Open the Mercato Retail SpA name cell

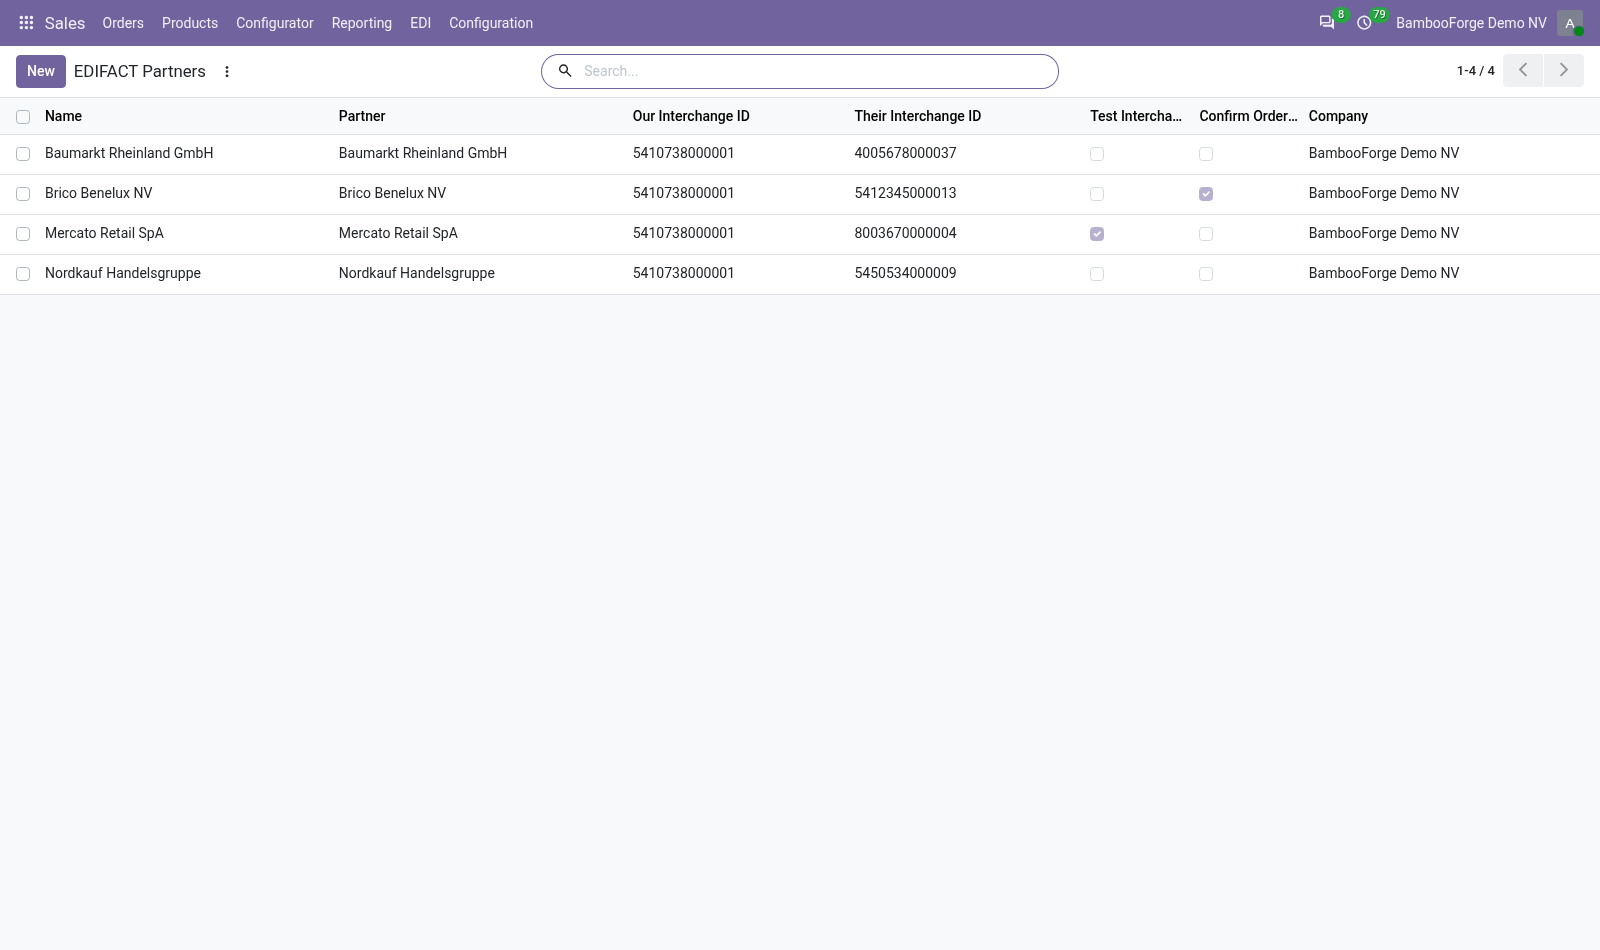[x=104, y=233]
